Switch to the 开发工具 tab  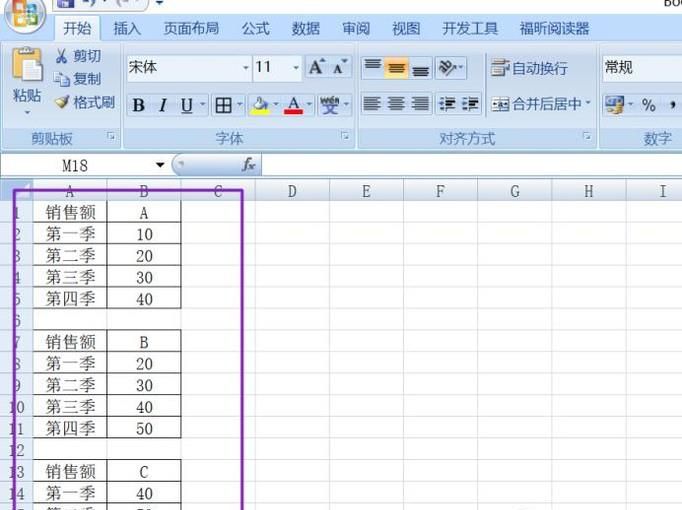click(x=470, y=29)
